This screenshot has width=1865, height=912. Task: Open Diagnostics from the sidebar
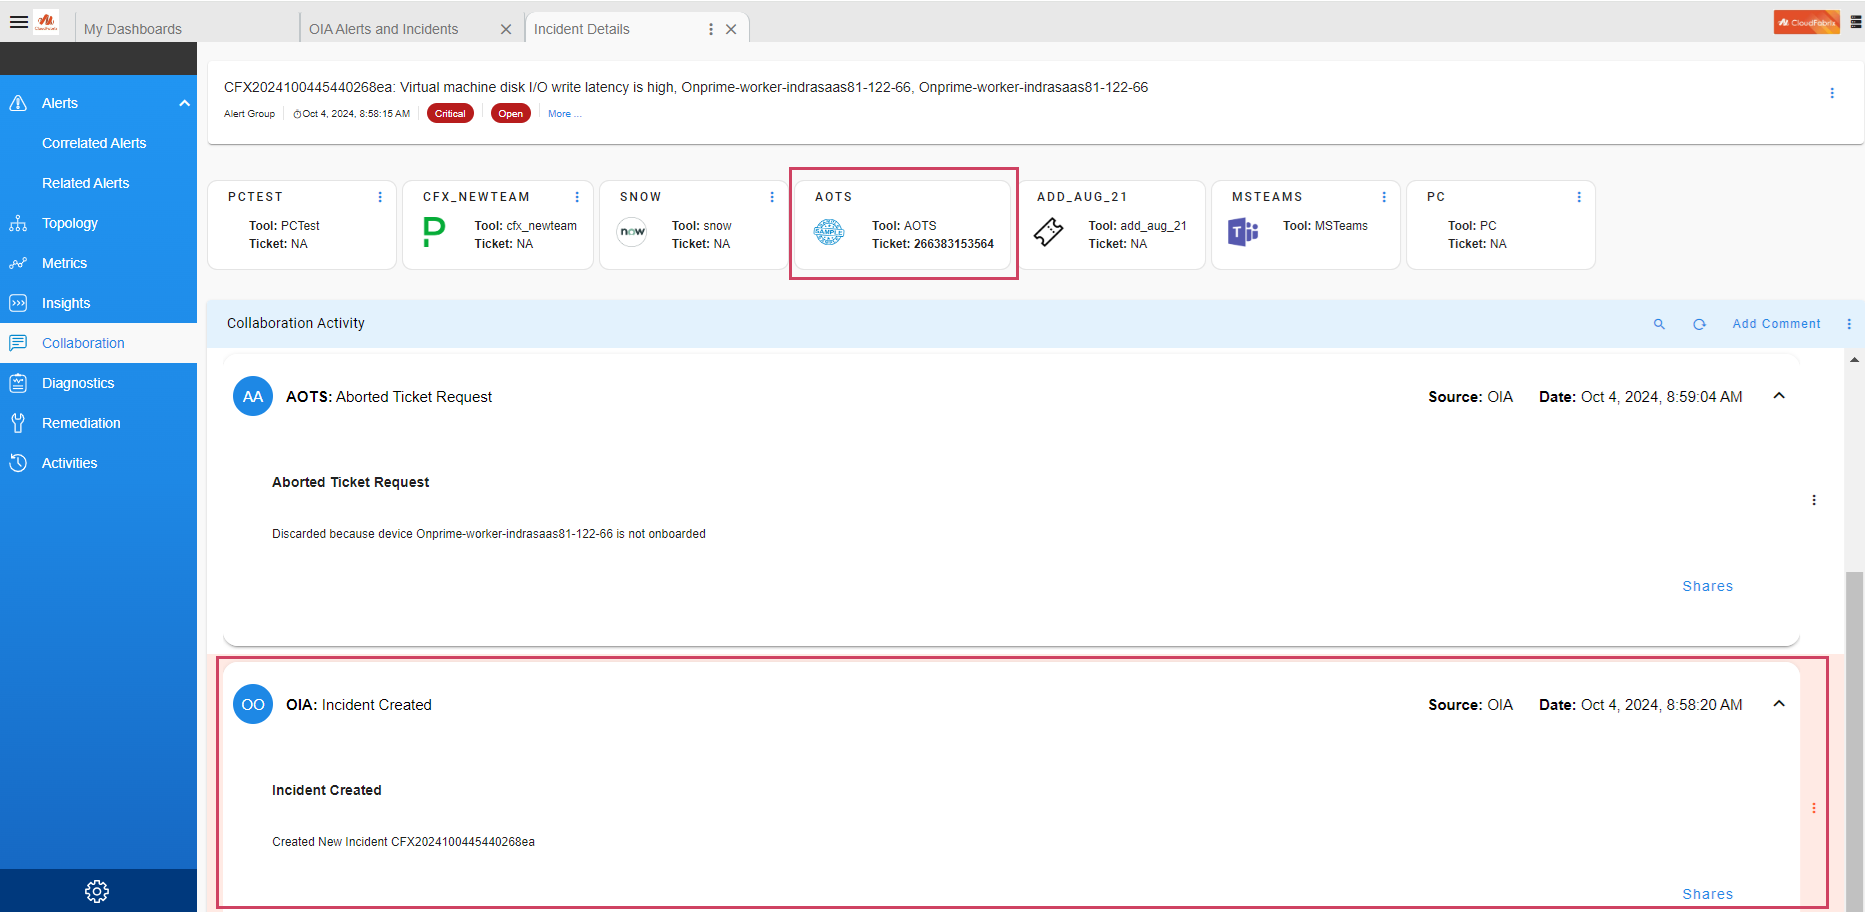click(78, 383)
